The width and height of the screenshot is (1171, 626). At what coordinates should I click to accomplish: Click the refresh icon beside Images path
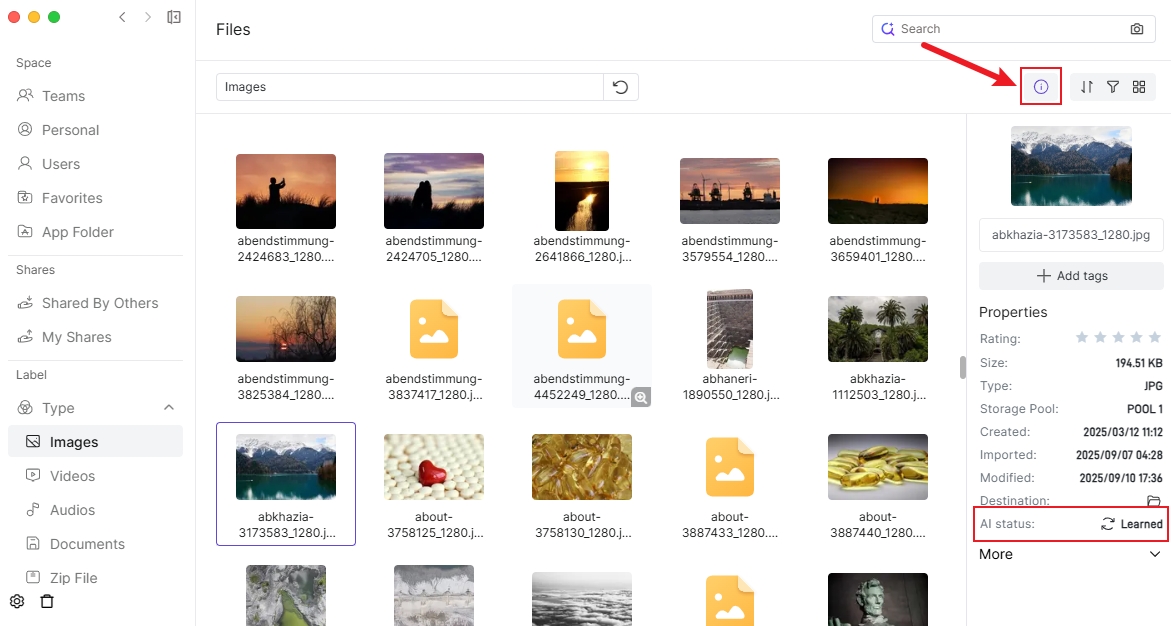(x=620, y=87)
